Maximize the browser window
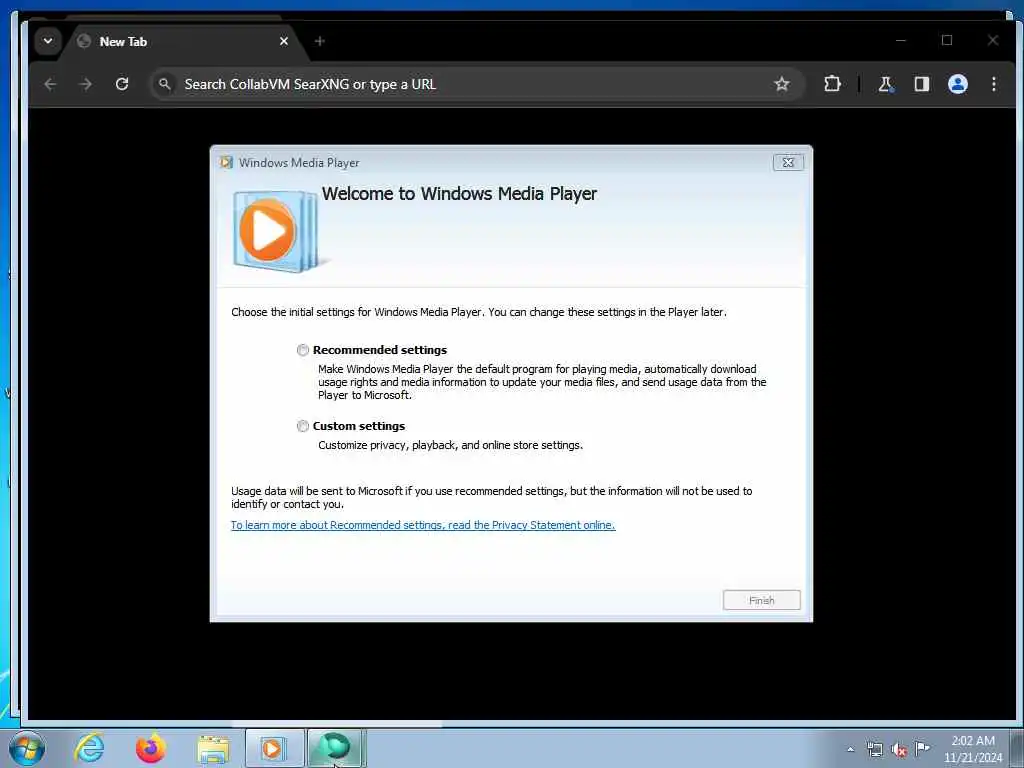 (947, 40)
